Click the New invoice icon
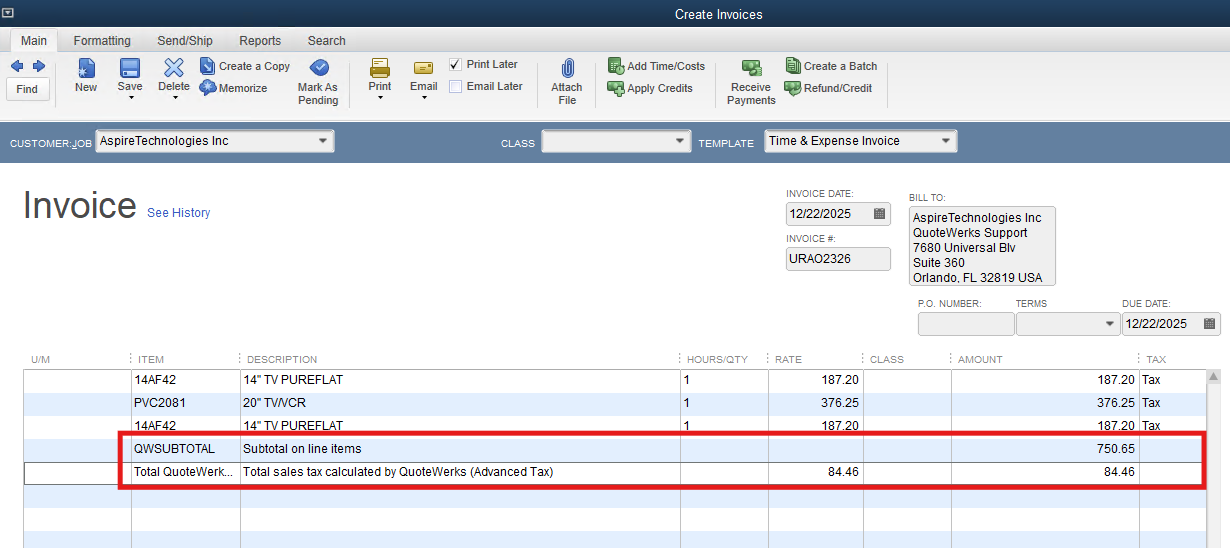This screenshot has height=548, width=1230. [86, 68]
